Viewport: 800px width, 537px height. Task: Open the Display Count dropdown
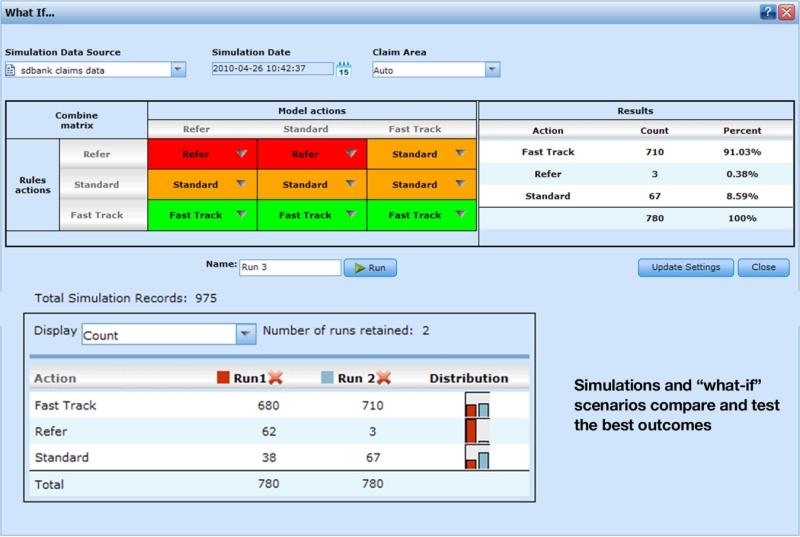point(245,334)
